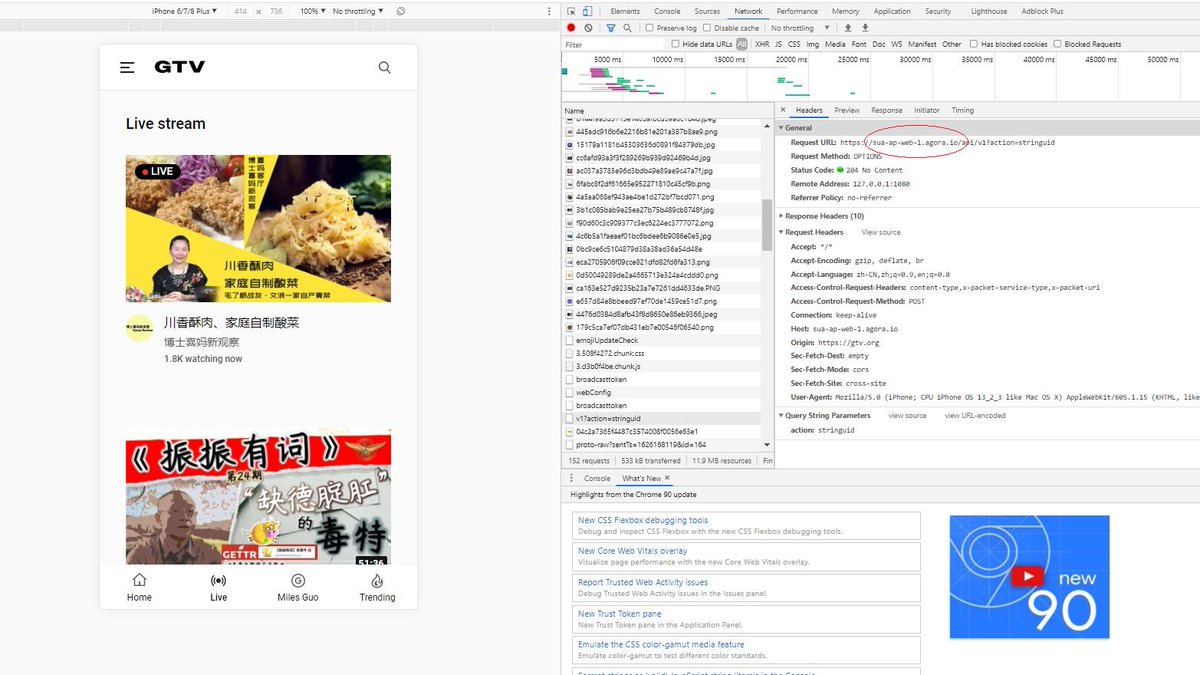Open the GTV search magnifier
This screenshot has height=675, width=1200.
(x=385, y=68)
